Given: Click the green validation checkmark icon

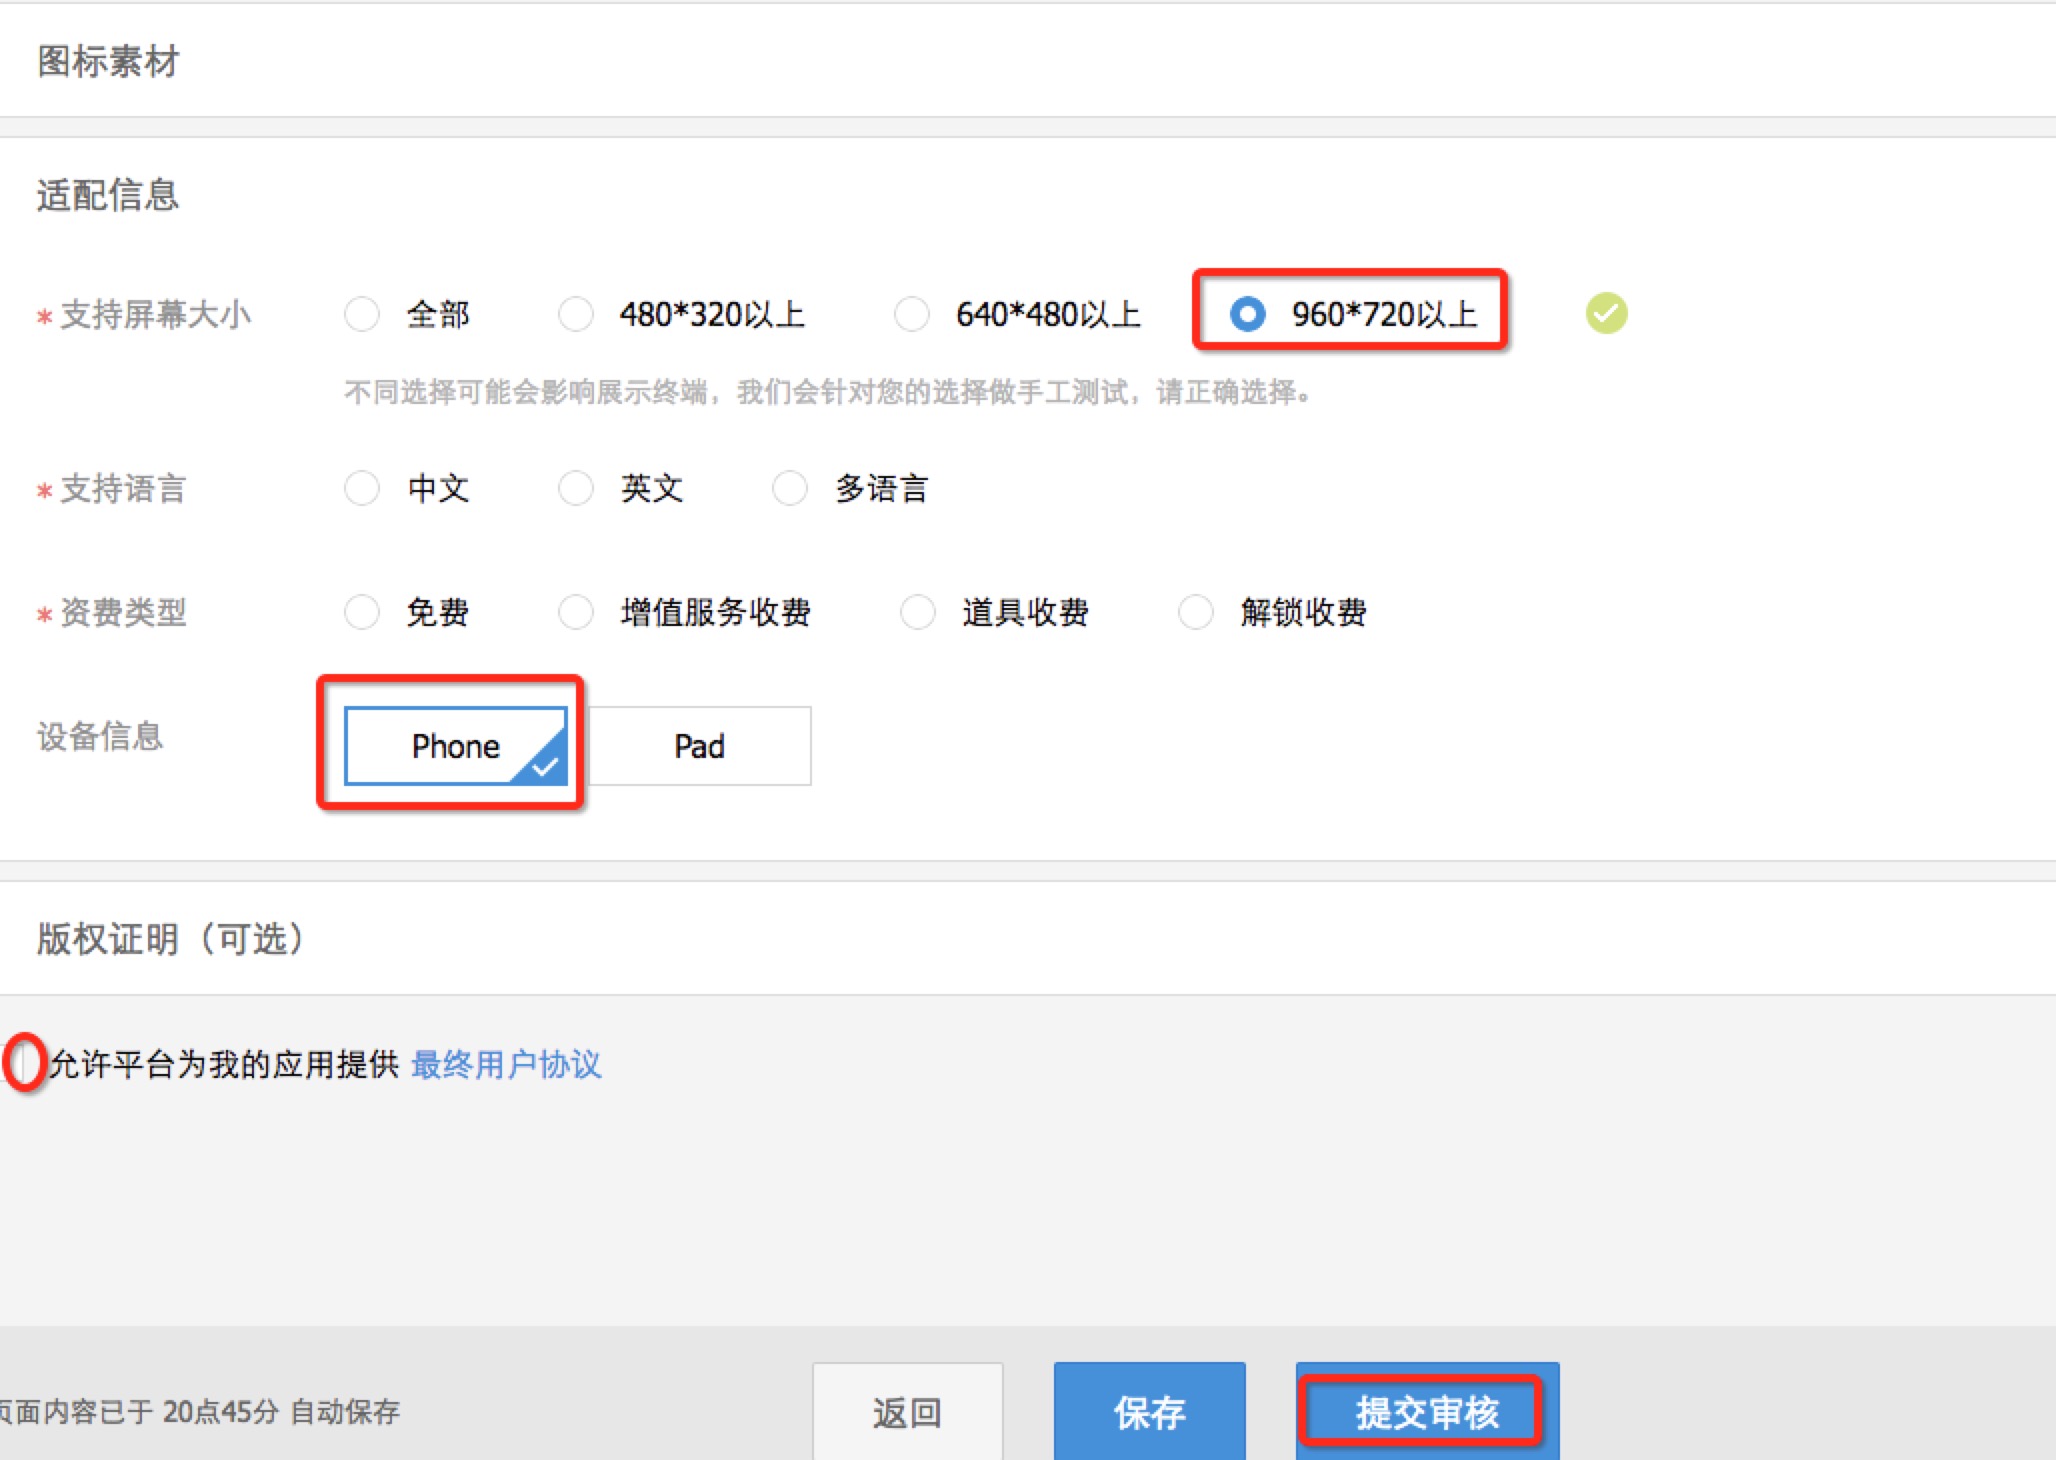Looking at the screenshot, I should click(x=1606, y=314).
